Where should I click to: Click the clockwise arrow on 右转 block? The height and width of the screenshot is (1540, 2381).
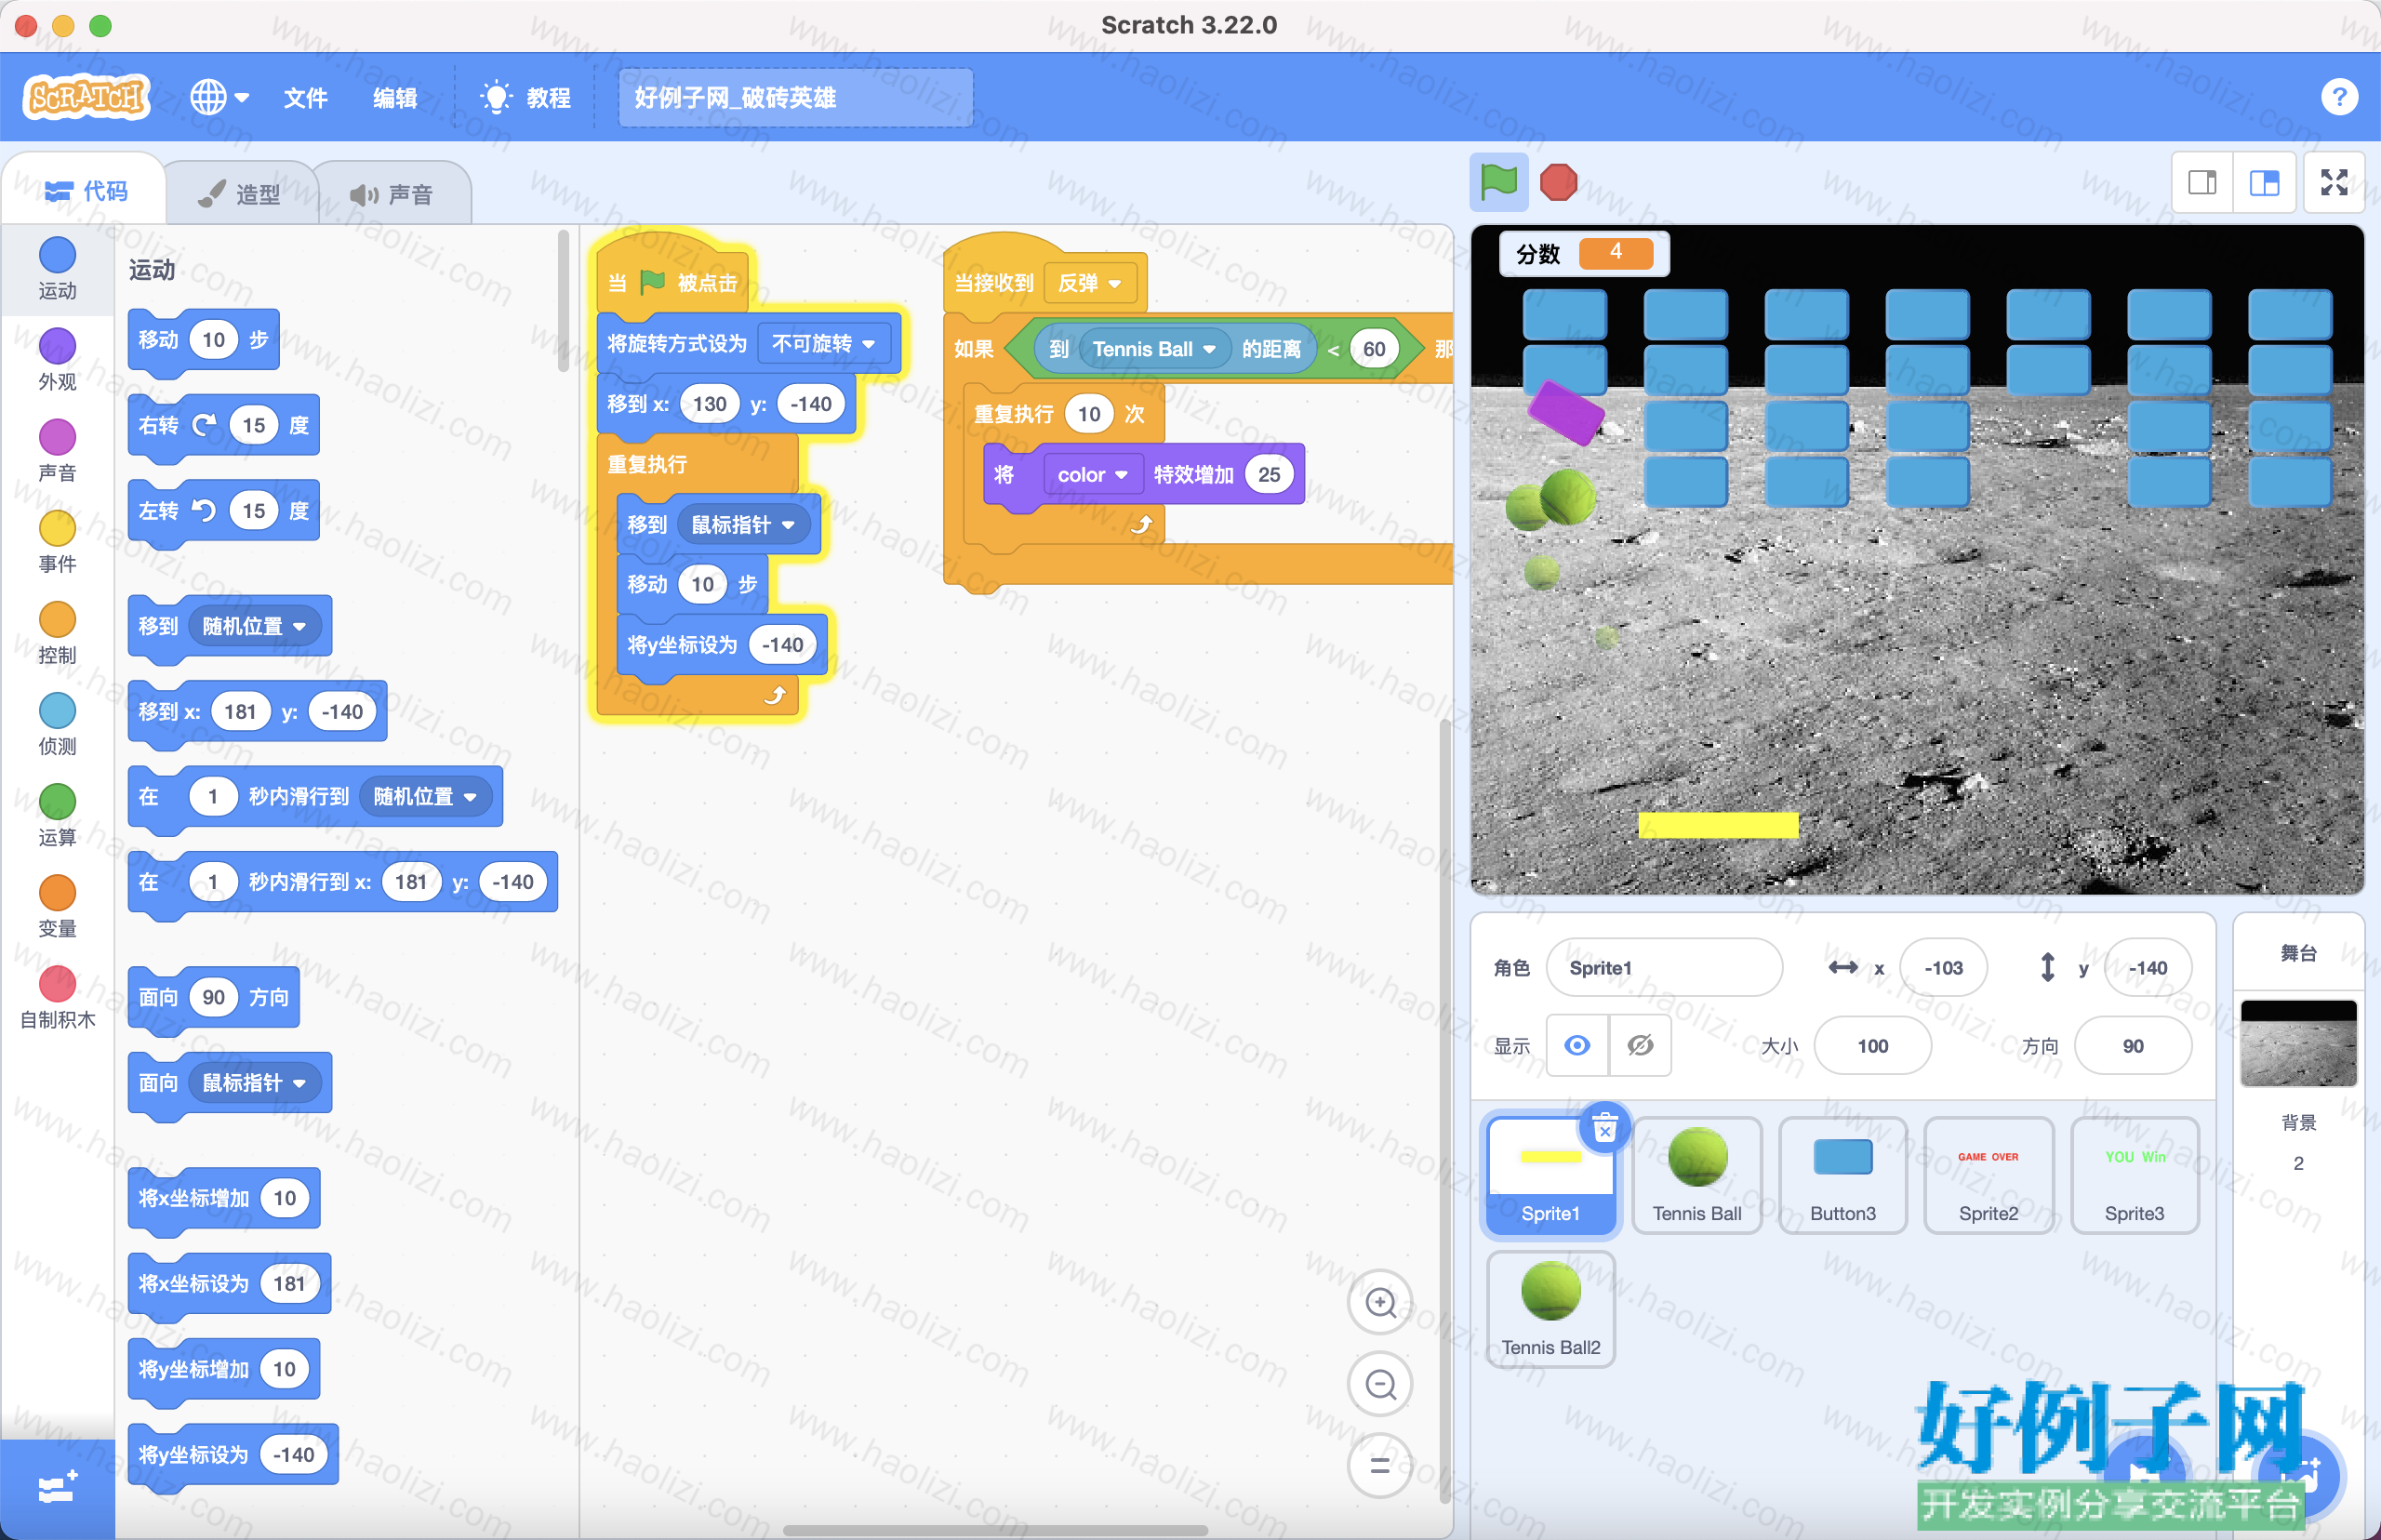204,426
